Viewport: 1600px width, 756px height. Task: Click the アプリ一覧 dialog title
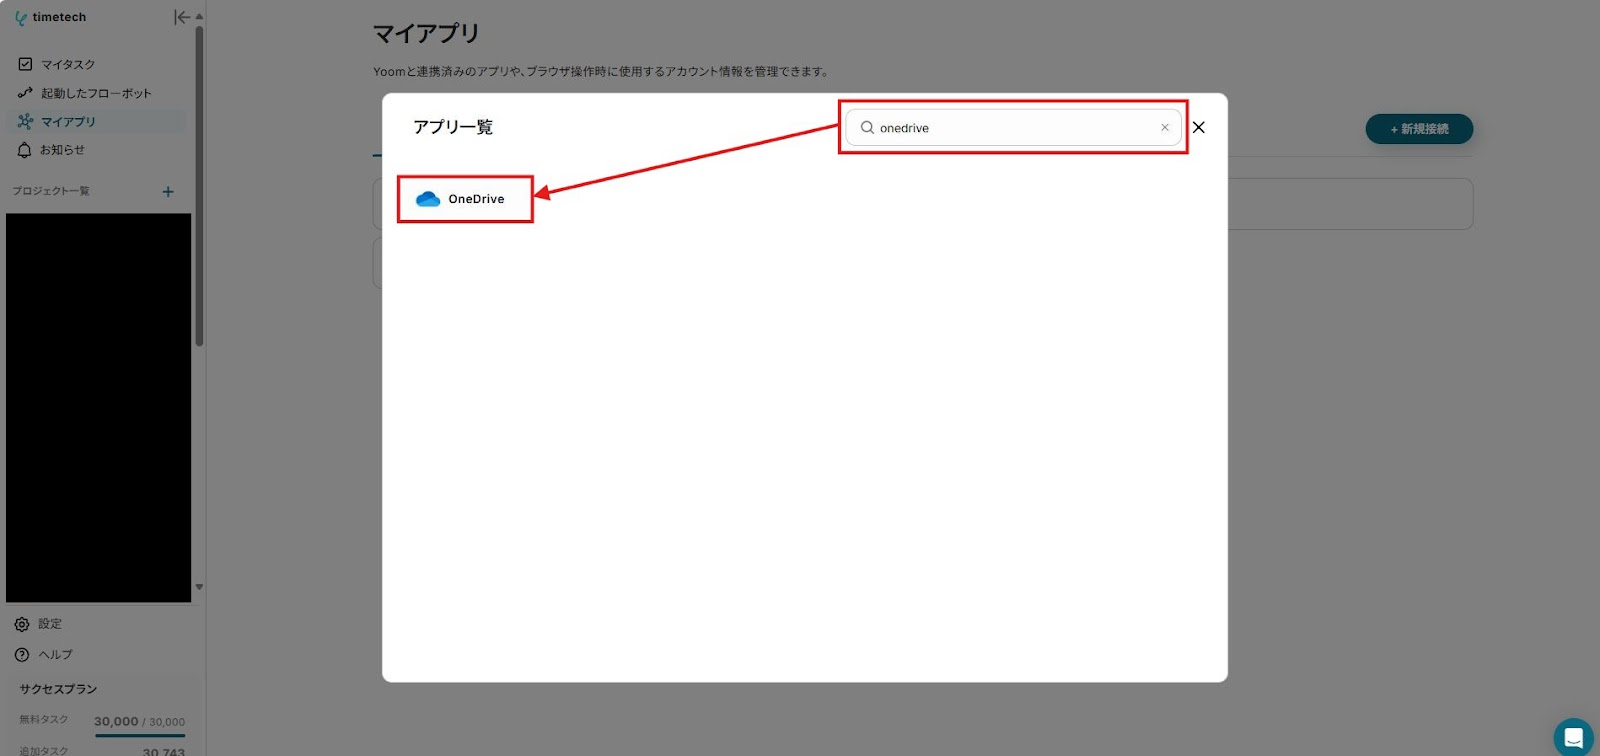(453, 127)
